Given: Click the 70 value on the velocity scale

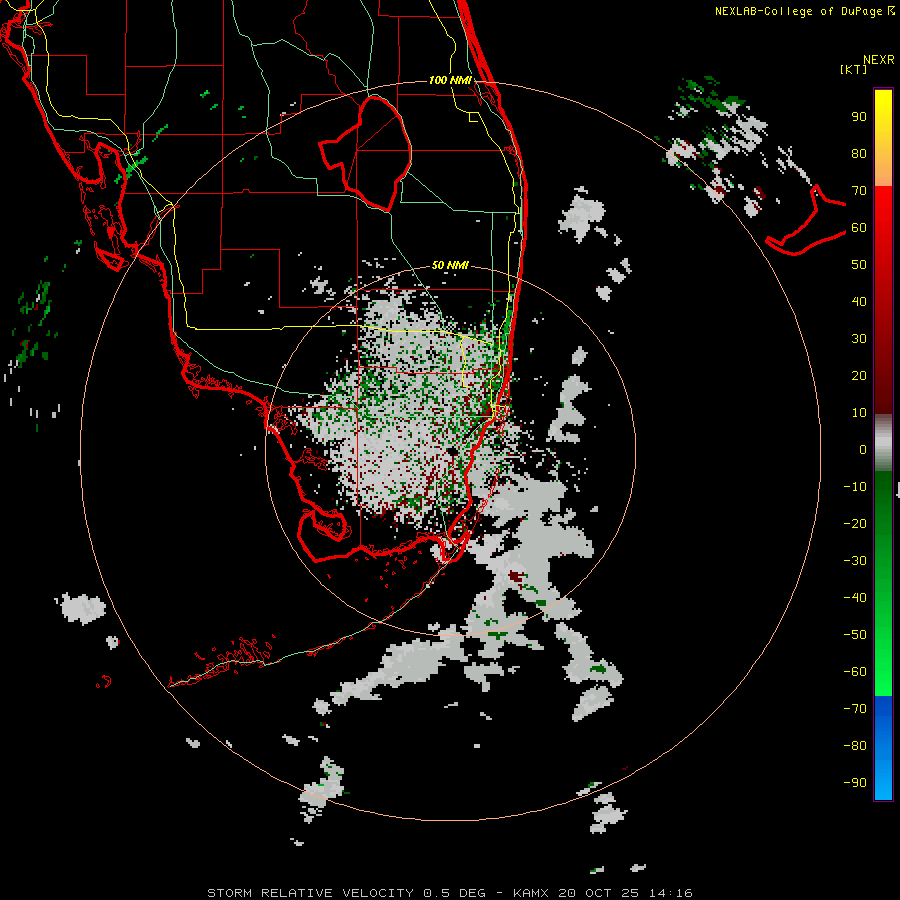Looking at the screenshot, I should (859, 191).
